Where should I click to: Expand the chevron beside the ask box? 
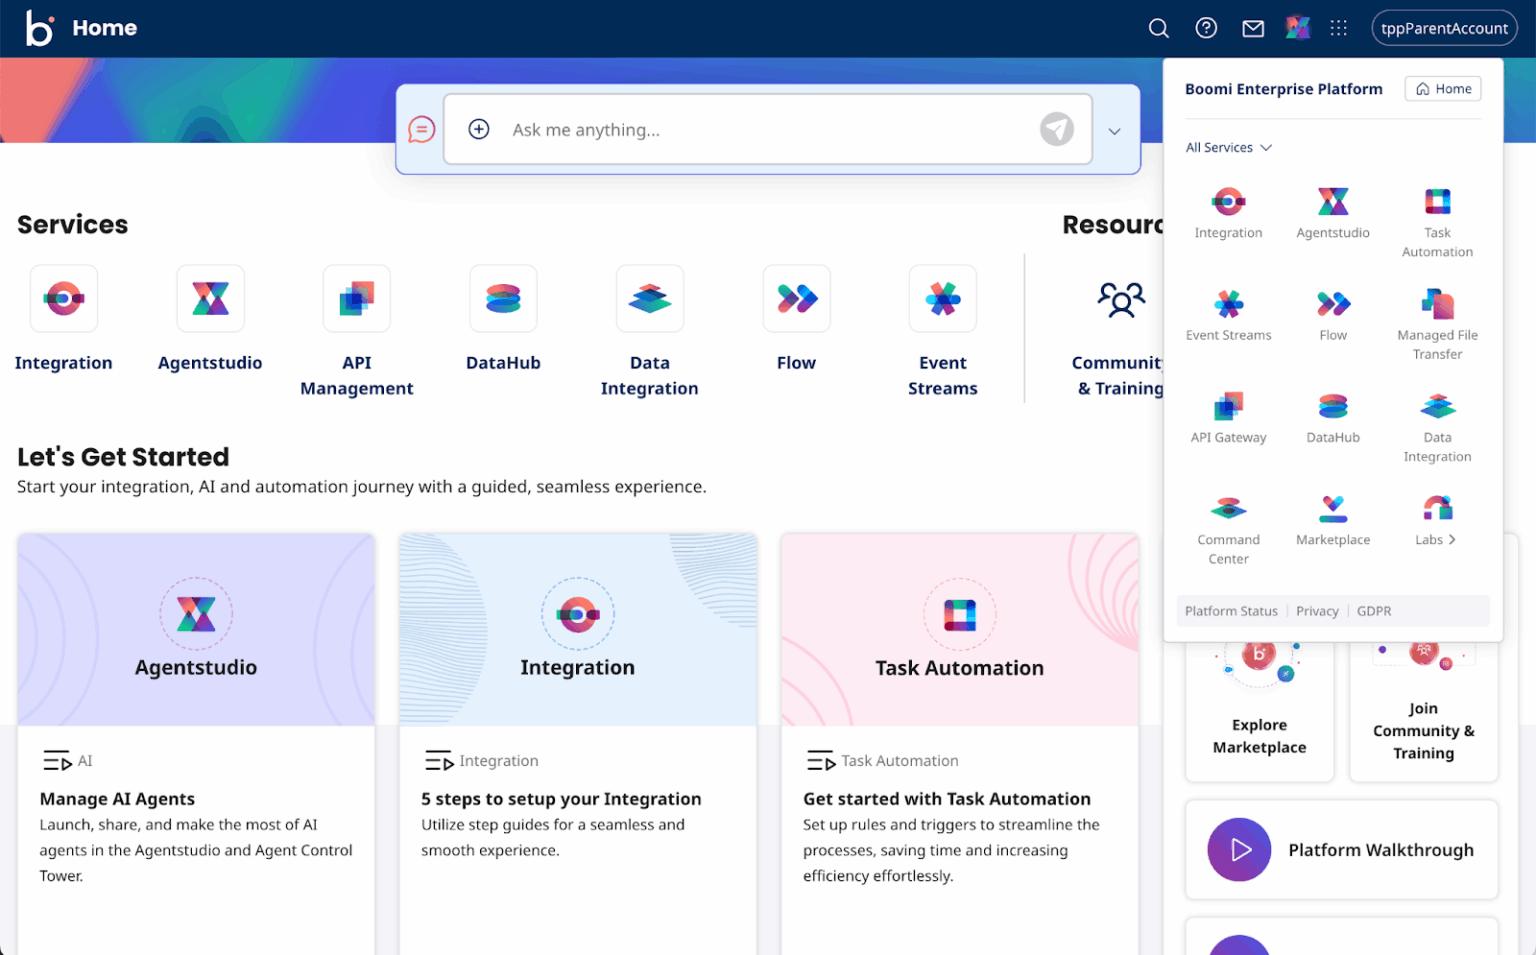click(1114, 131)
